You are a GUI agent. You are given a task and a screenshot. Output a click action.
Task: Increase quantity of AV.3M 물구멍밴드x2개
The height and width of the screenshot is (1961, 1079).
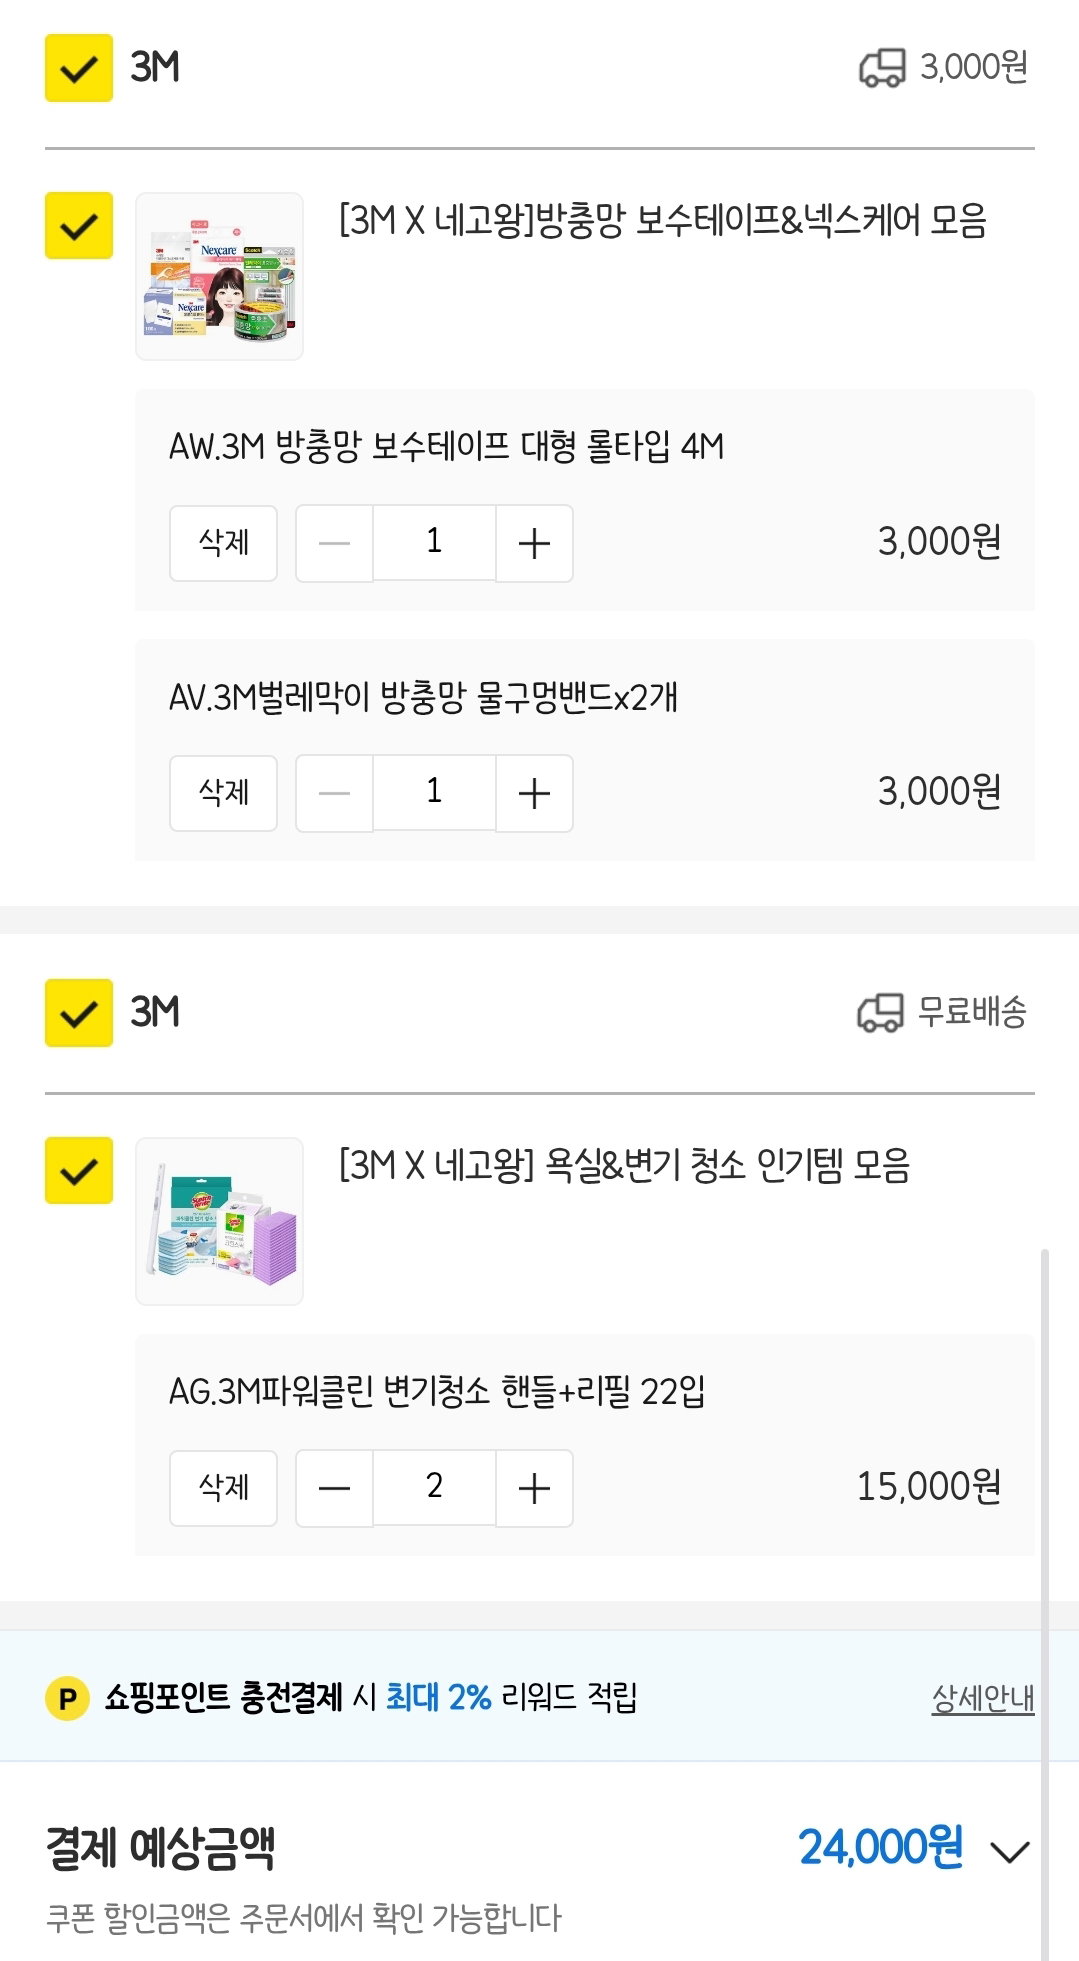point(535,793)
